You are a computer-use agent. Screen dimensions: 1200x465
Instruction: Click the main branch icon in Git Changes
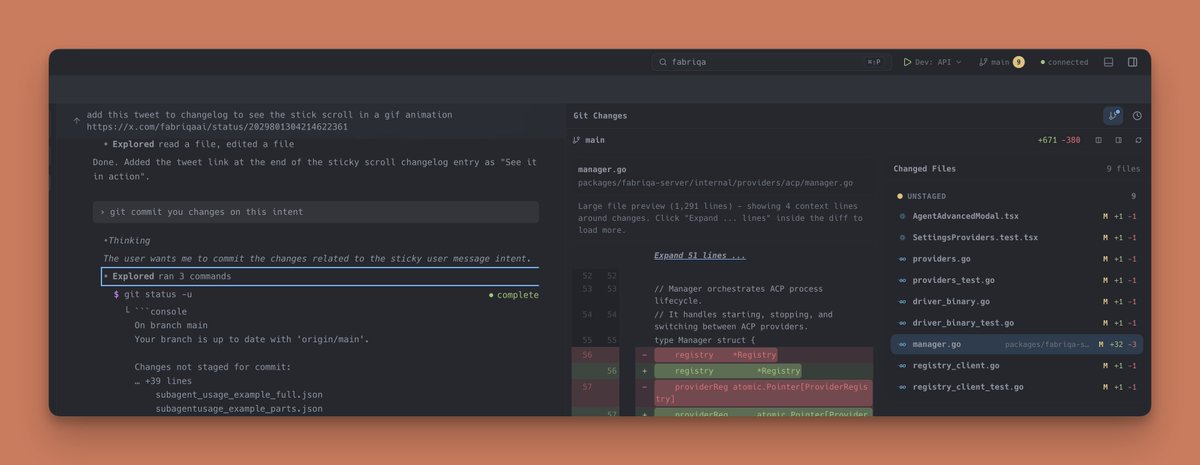coord(578,141)
